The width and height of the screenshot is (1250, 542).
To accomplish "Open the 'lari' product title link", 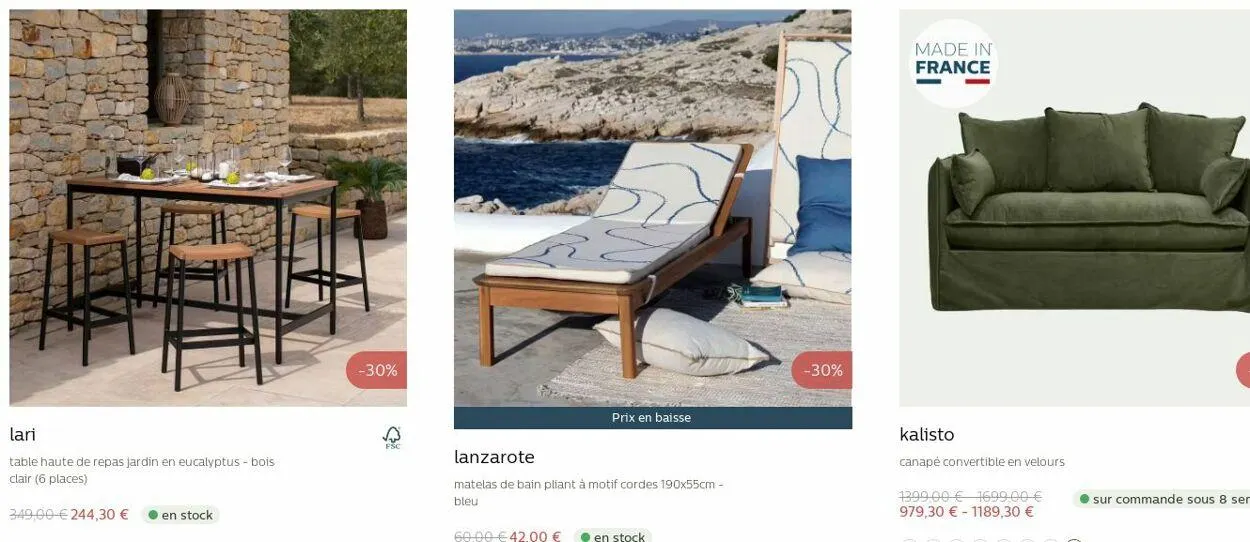I will (22, 434).
